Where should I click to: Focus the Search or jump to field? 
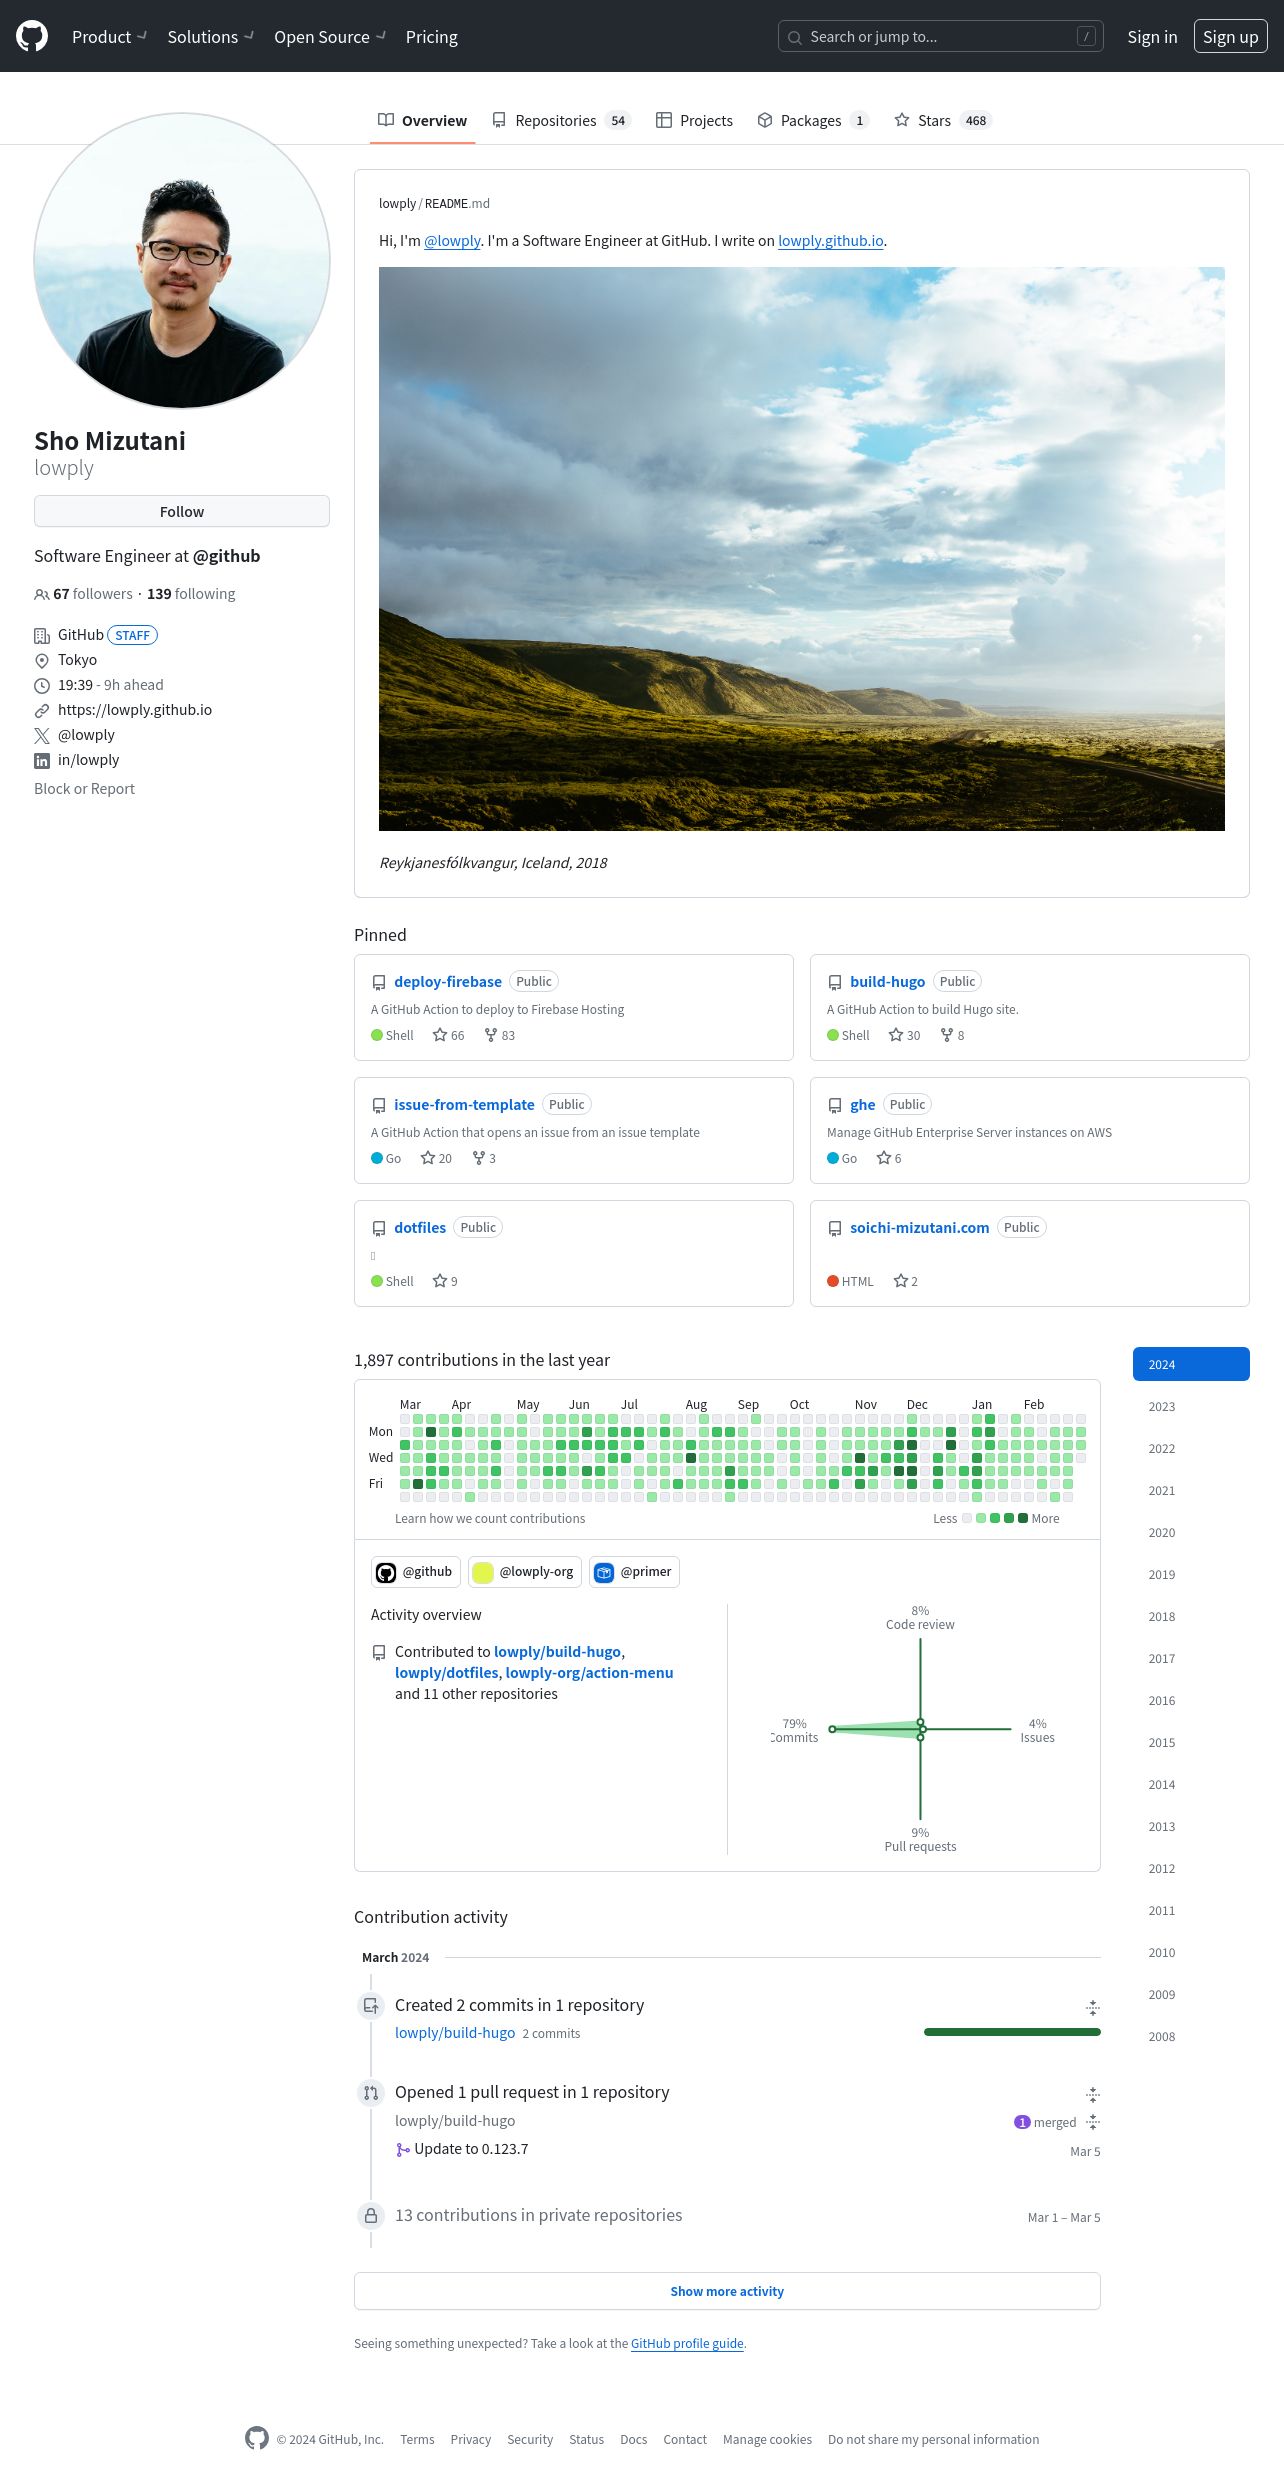point(940,37)
